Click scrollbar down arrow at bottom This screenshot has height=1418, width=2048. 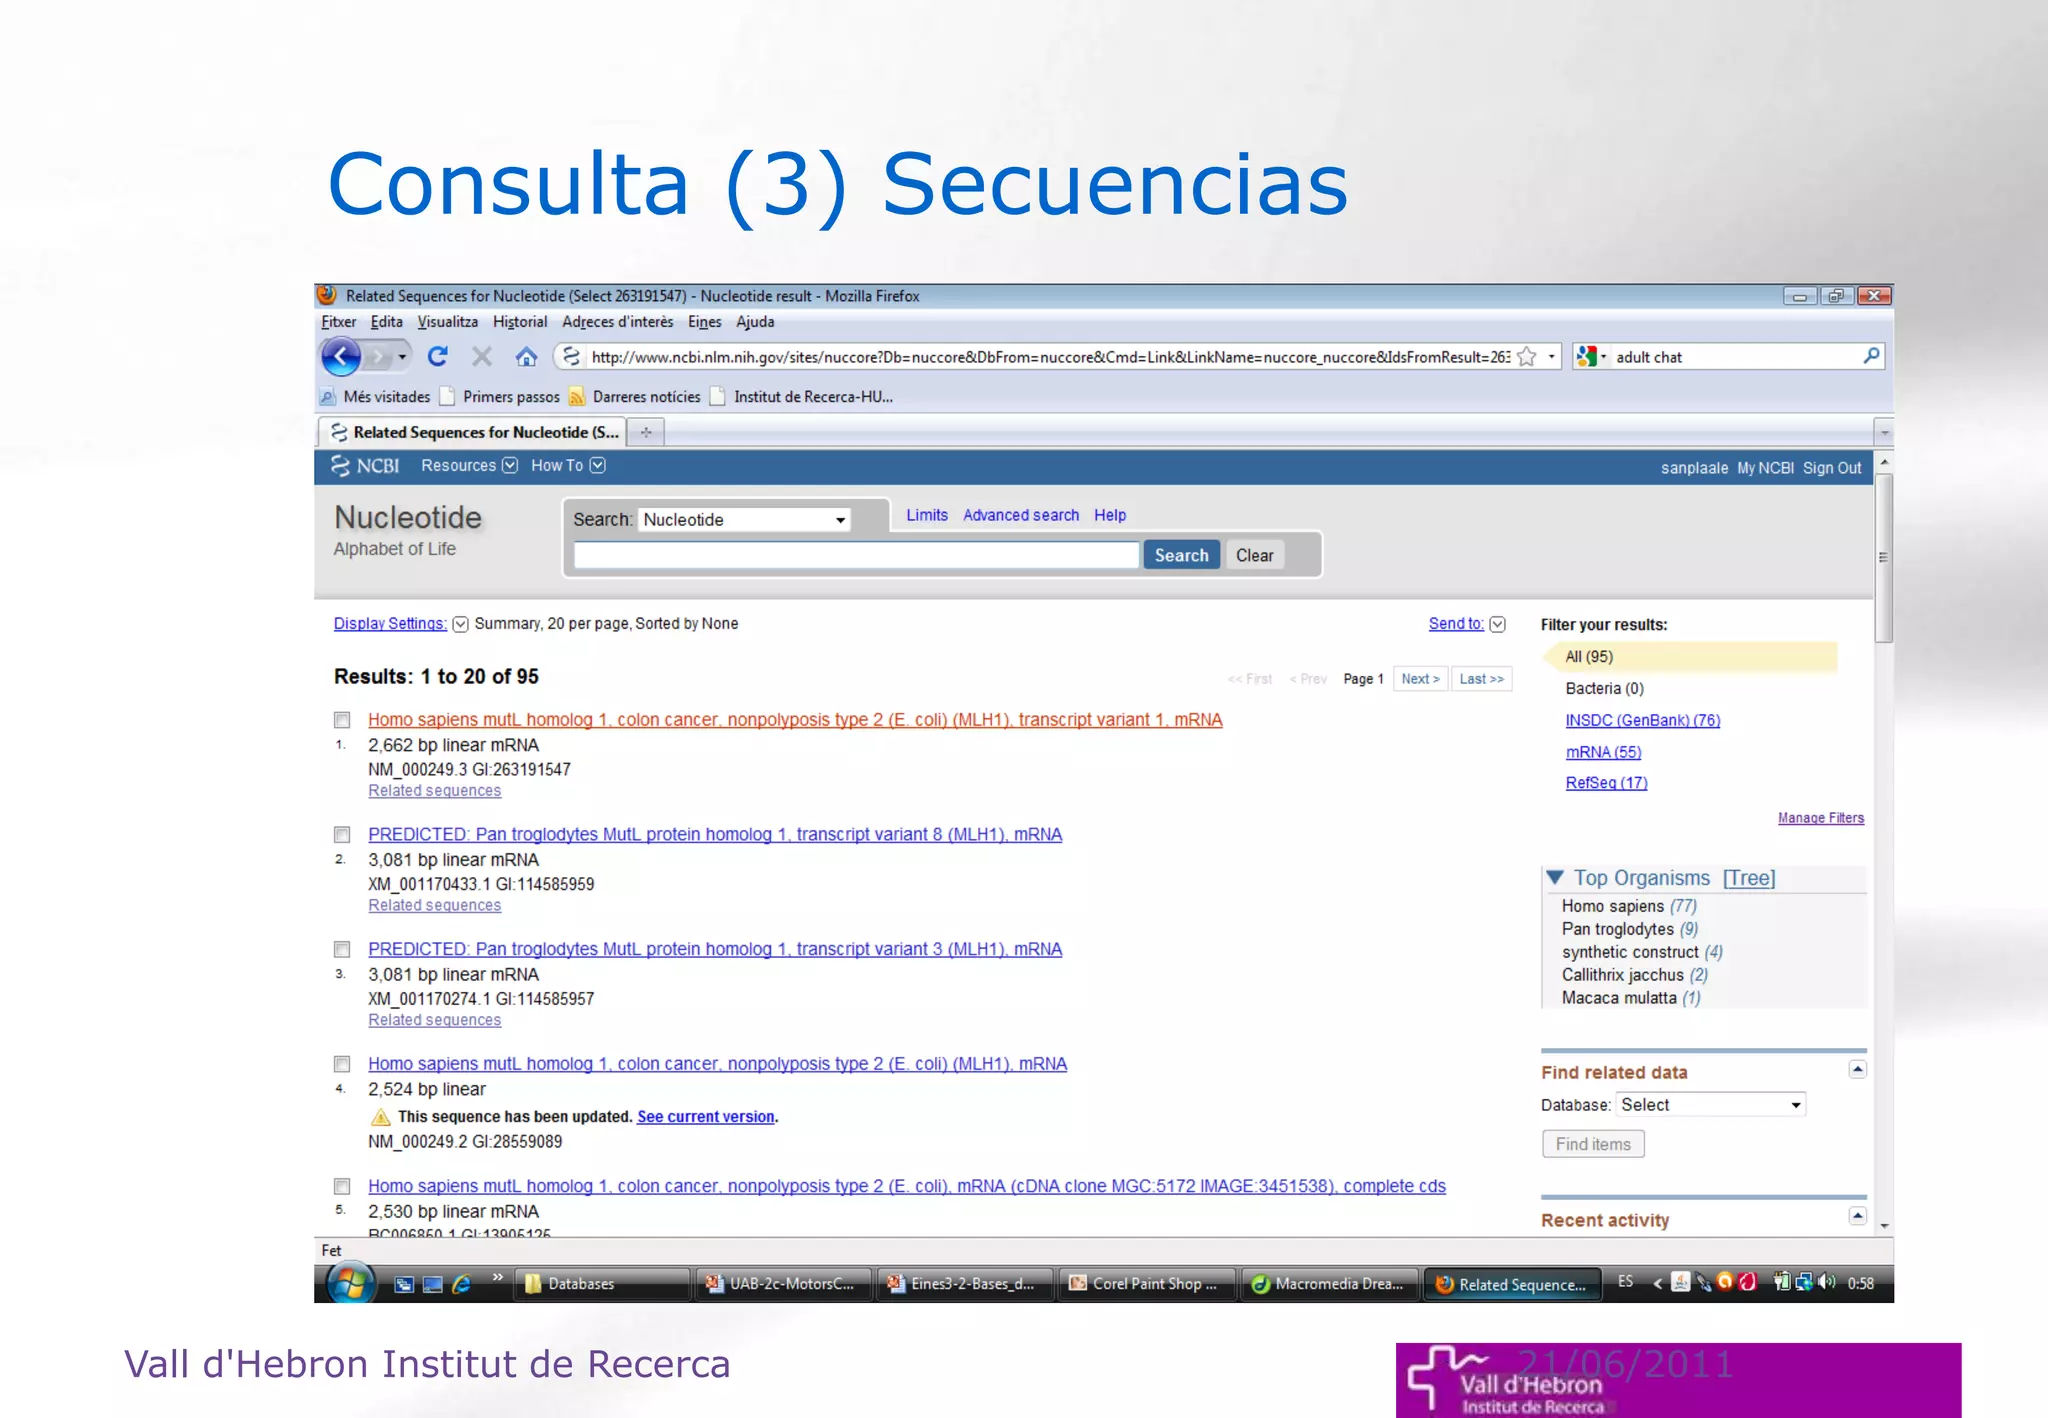pos(1883,1226)
